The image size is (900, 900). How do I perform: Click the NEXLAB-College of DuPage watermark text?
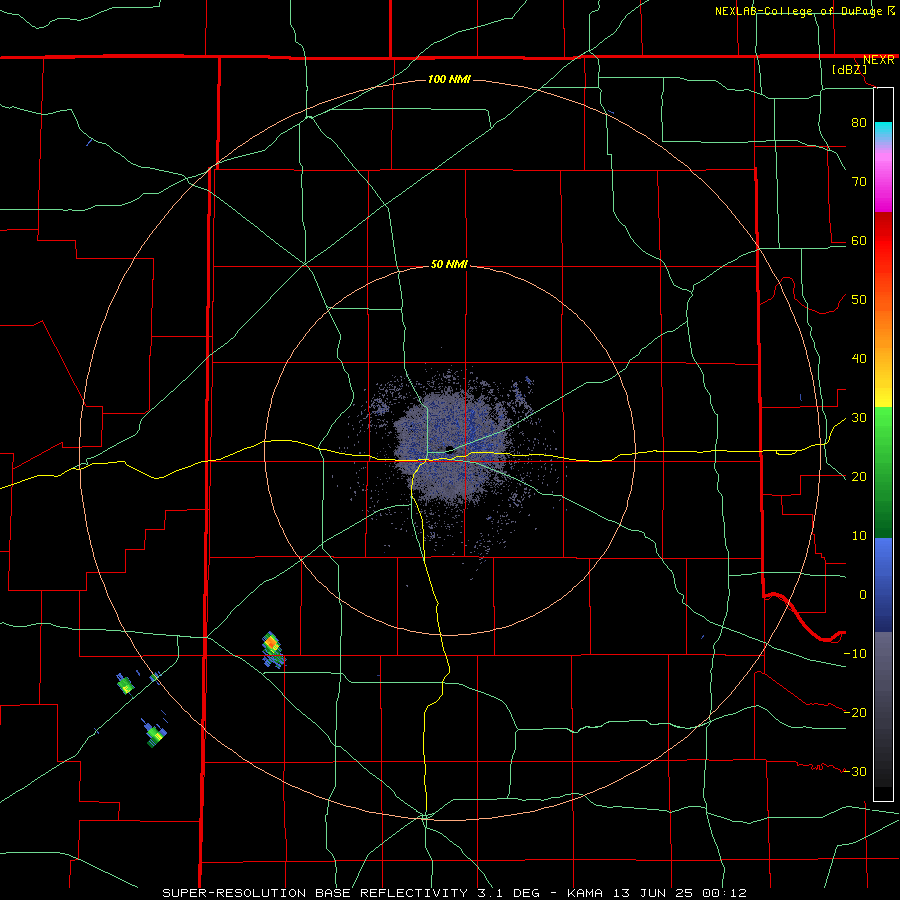pyautogui.click(x=799, y=11)
